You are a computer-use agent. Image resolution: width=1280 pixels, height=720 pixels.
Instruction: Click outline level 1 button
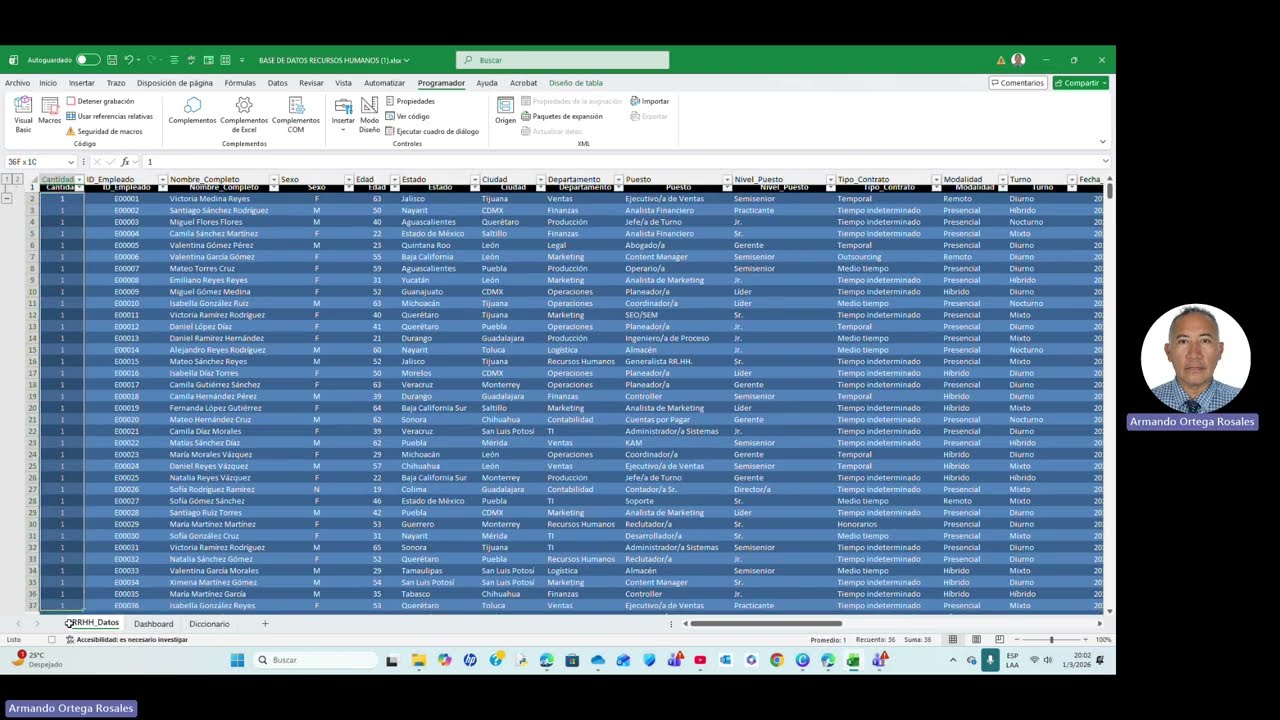click(x=7, y=180)
